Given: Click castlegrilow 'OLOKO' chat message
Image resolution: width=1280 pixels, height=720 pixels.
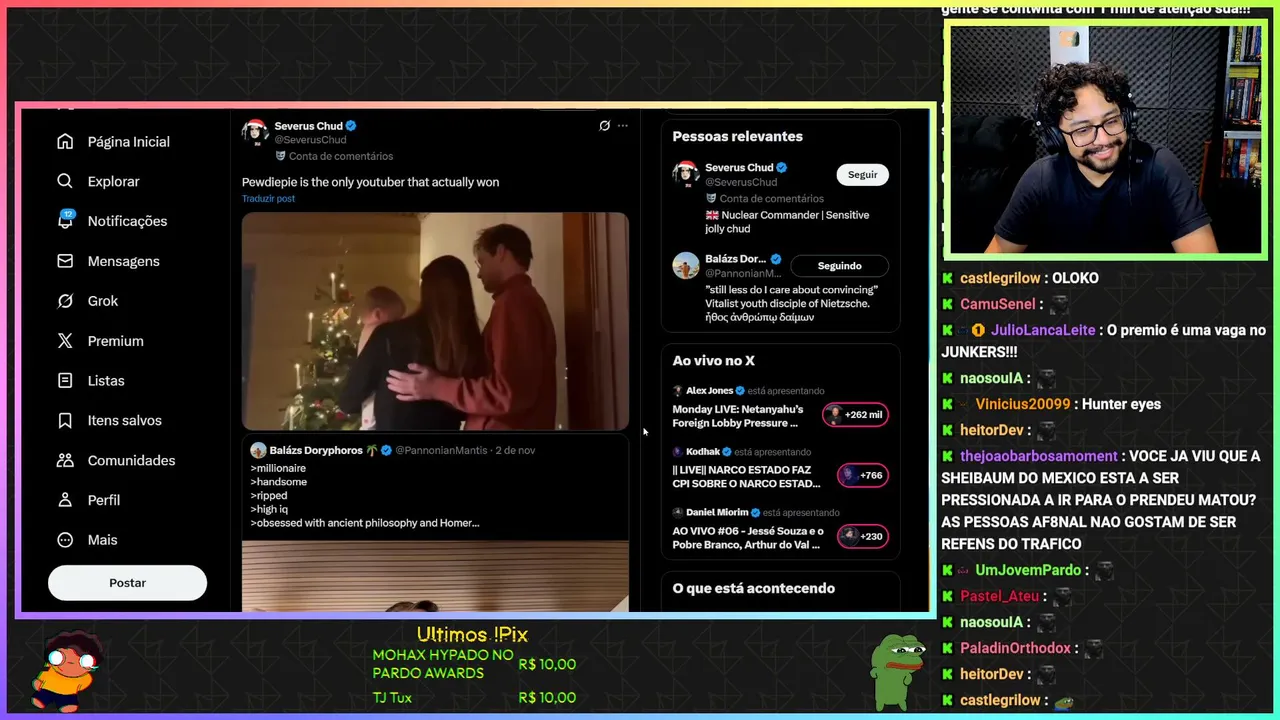Looking at the screenshot, I should 1075,278.
